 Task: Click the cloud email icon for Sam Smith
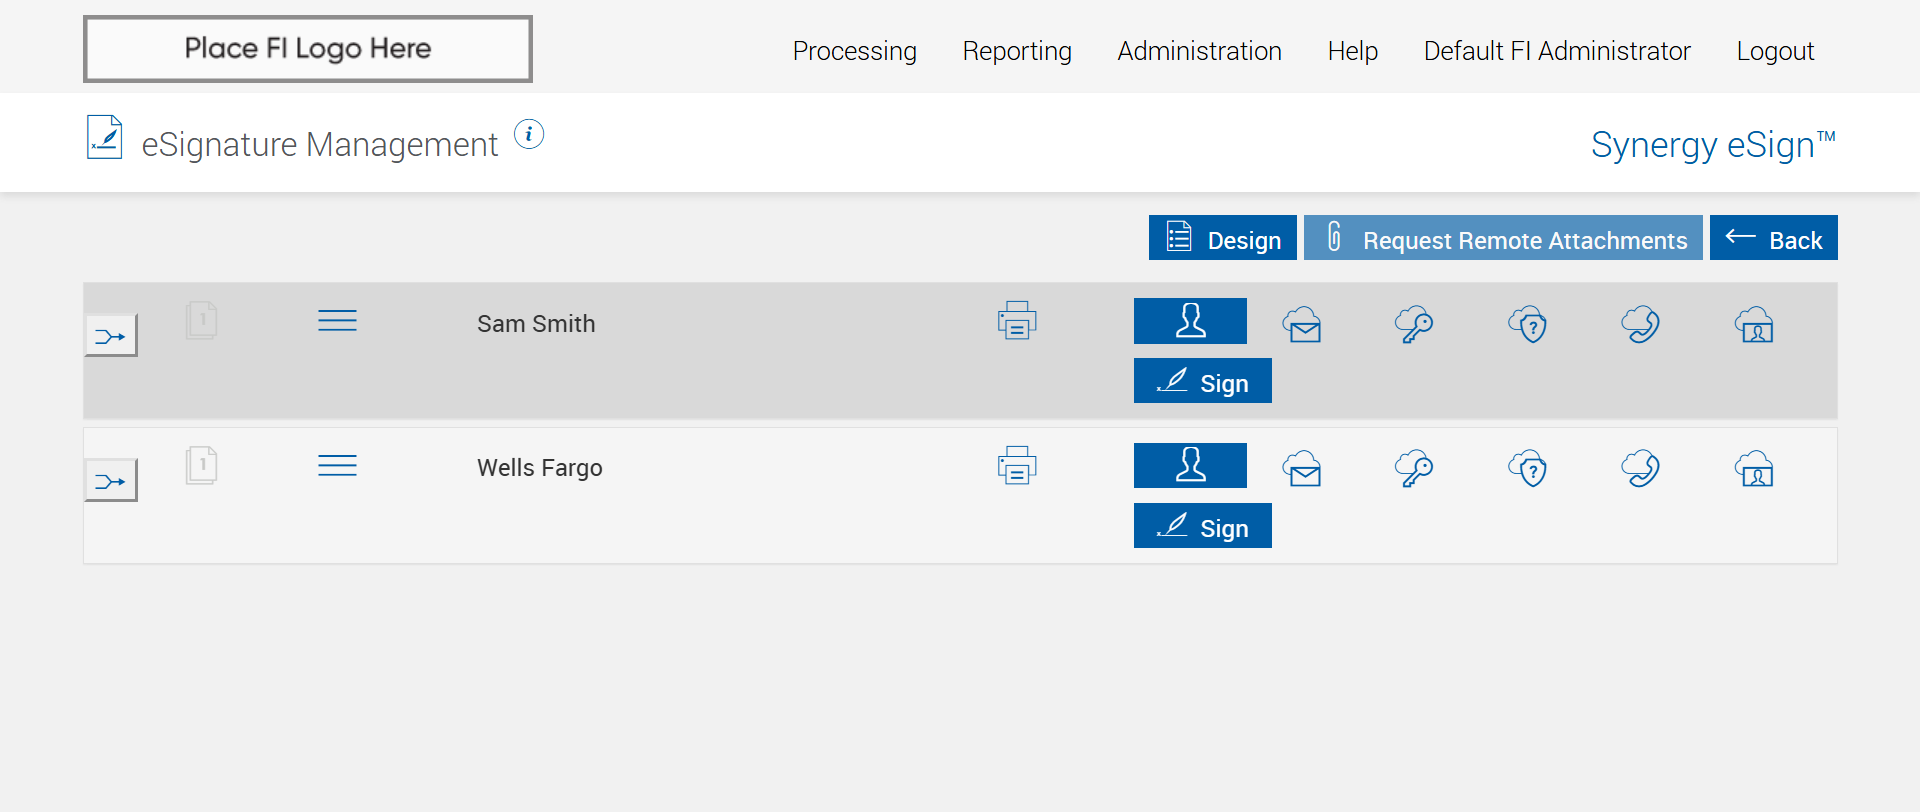pyautogui.click(x=1303, y=325)
